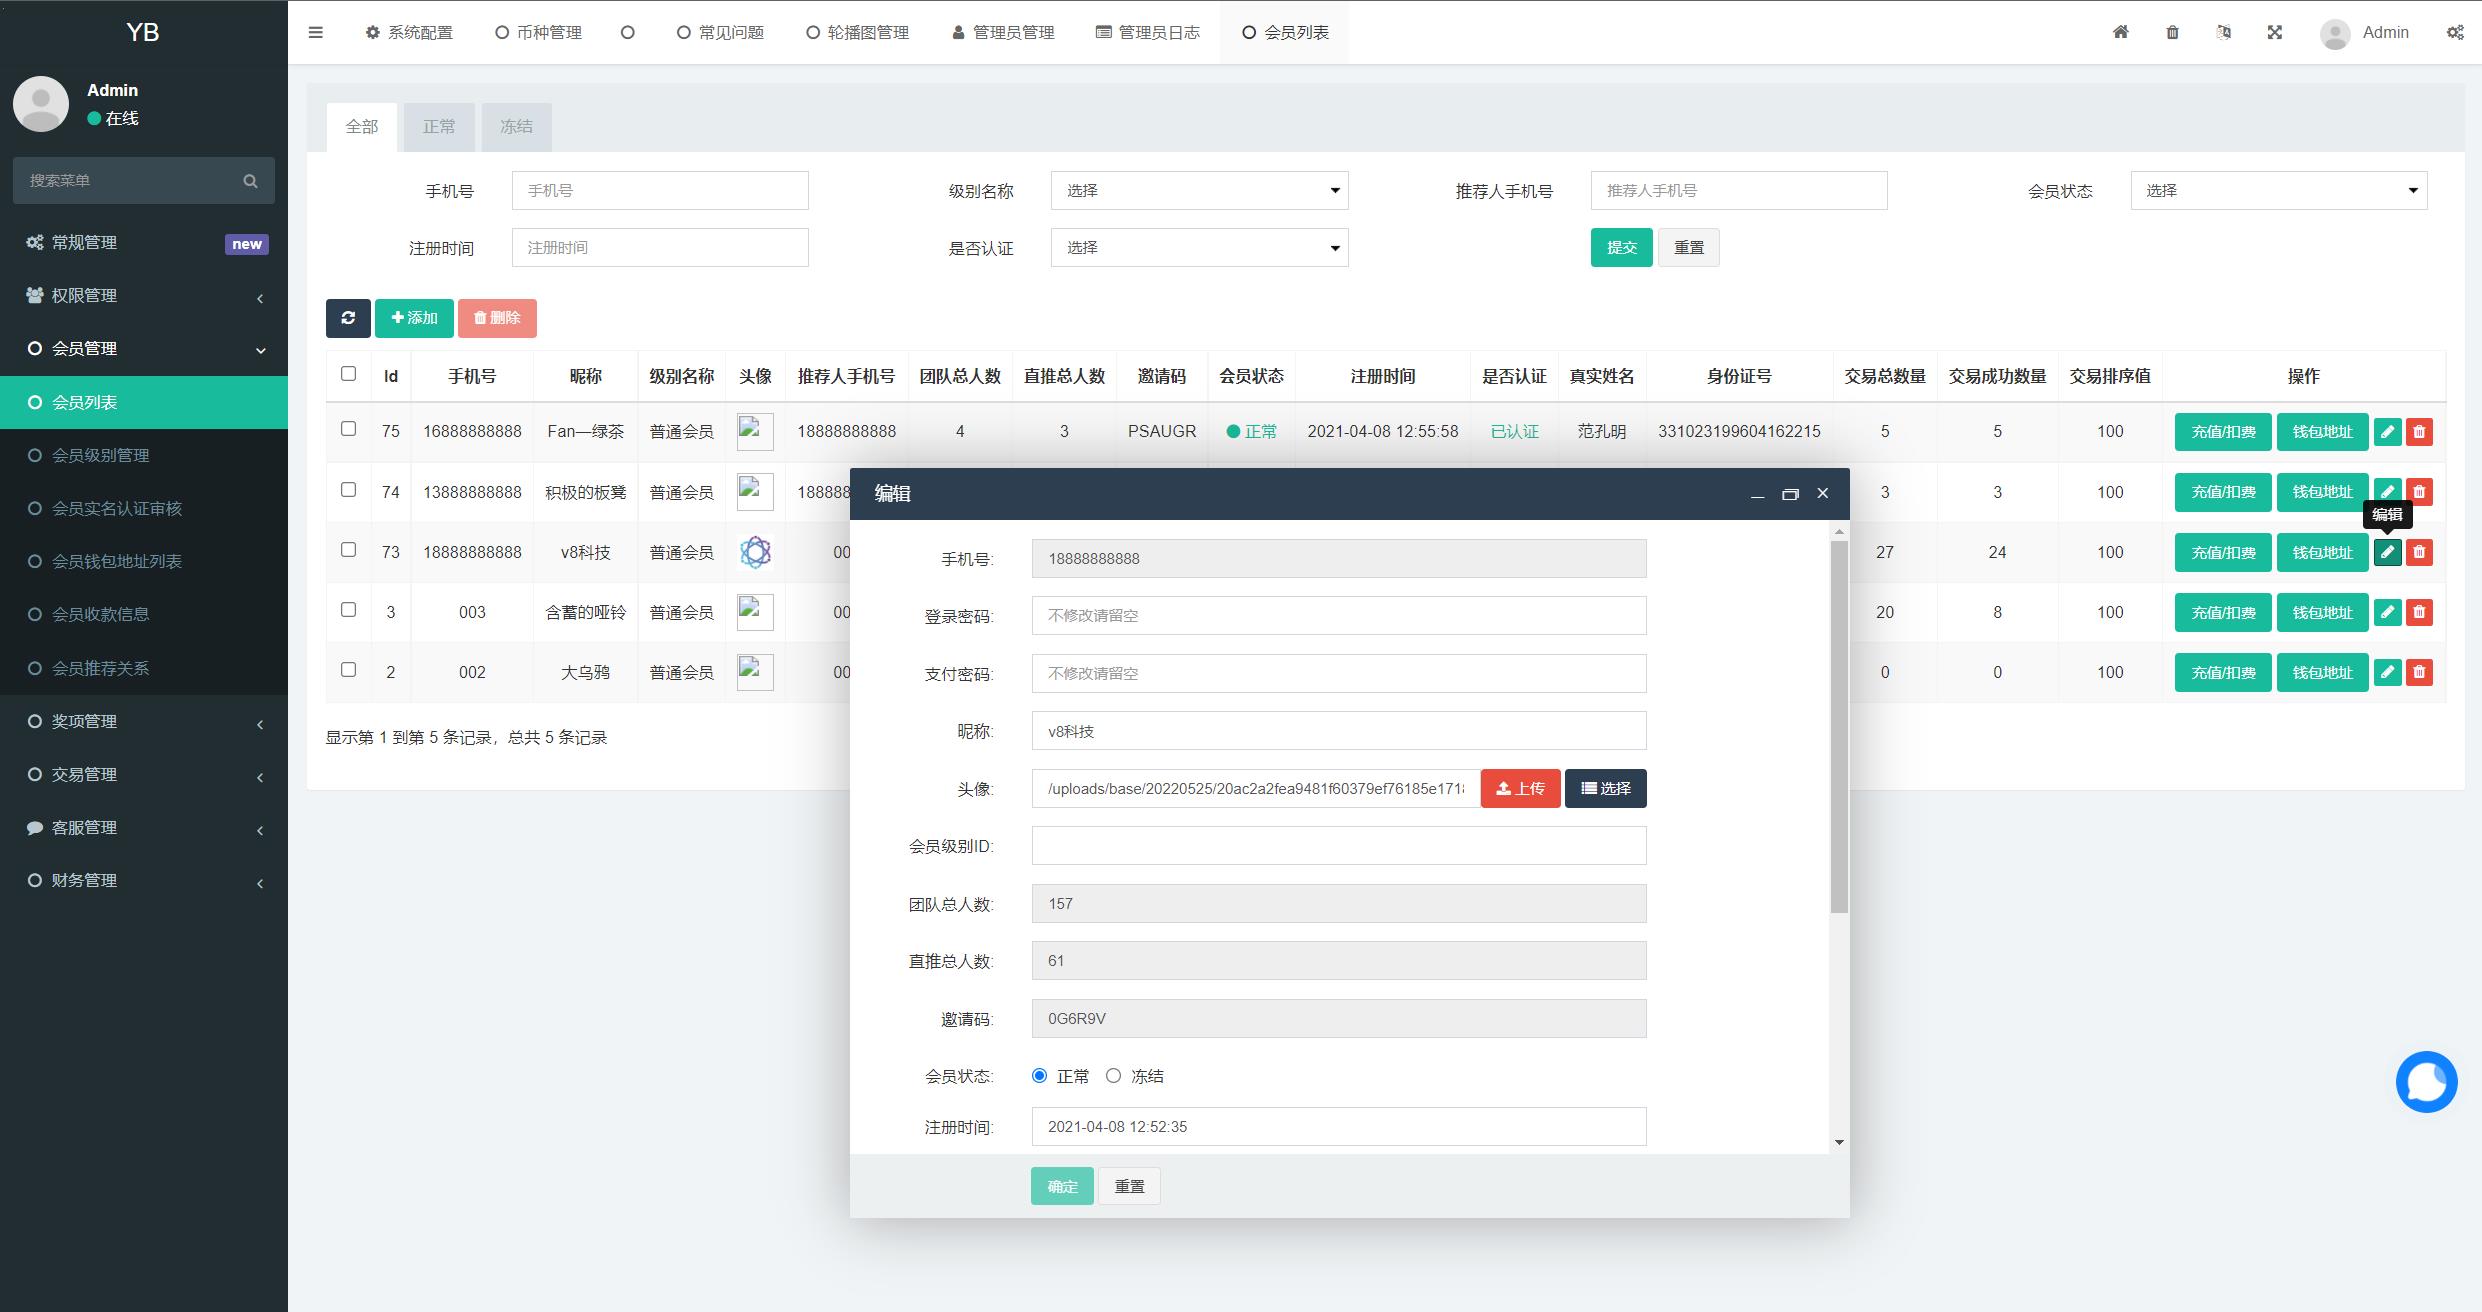This screenshot has height=1312, width=2482.
Task: Toggle fullscreen mode icon in header
Action: 2275,32
